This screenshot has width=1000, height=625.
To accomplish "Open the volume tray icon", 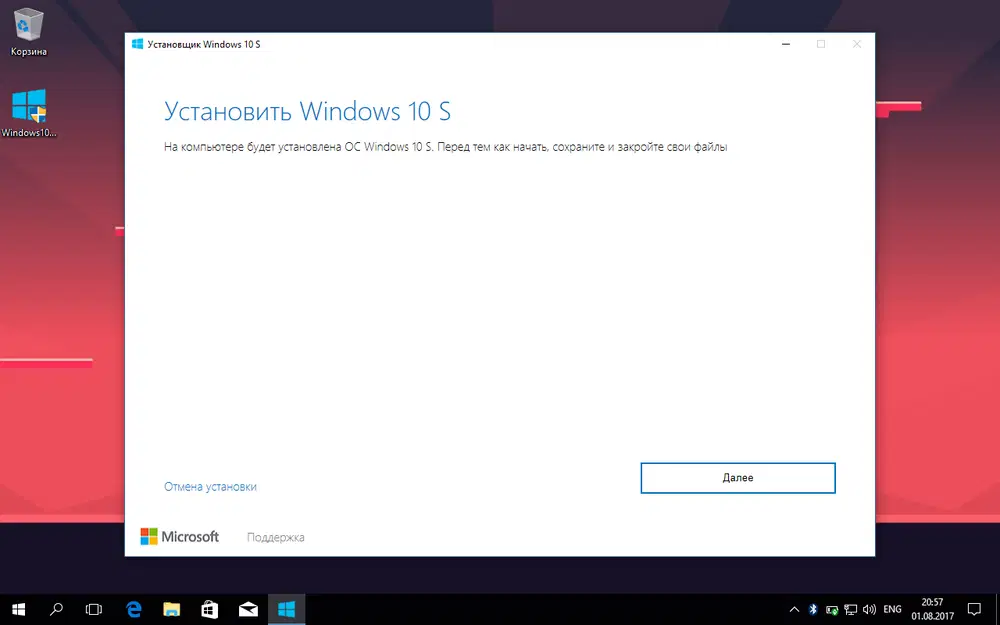I will 869,610.
